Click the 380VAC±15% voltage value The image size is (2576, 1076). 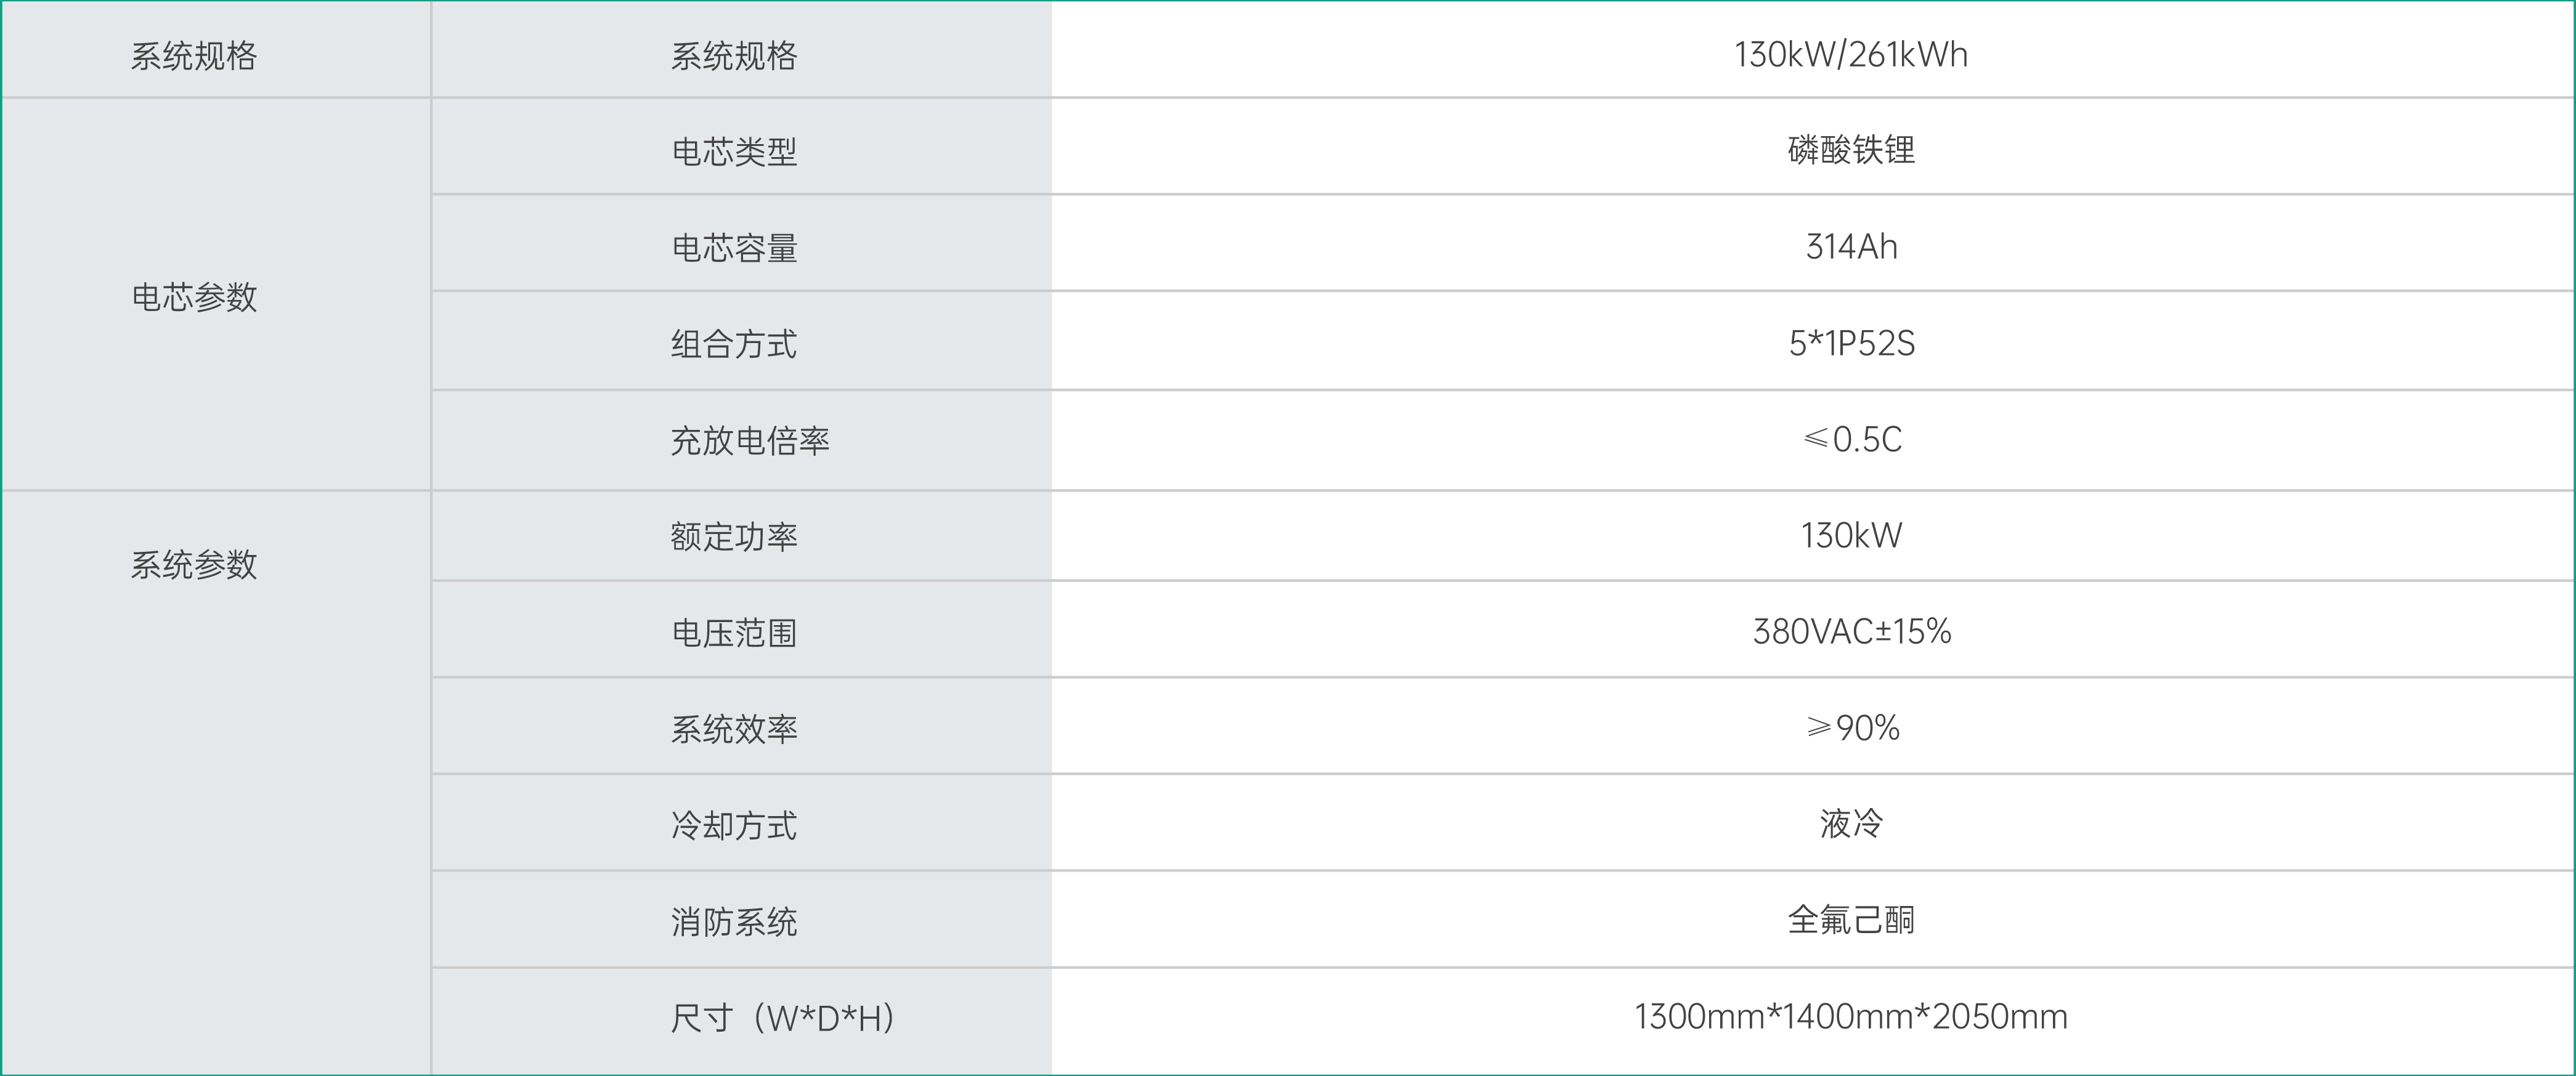click(1851, 631)
